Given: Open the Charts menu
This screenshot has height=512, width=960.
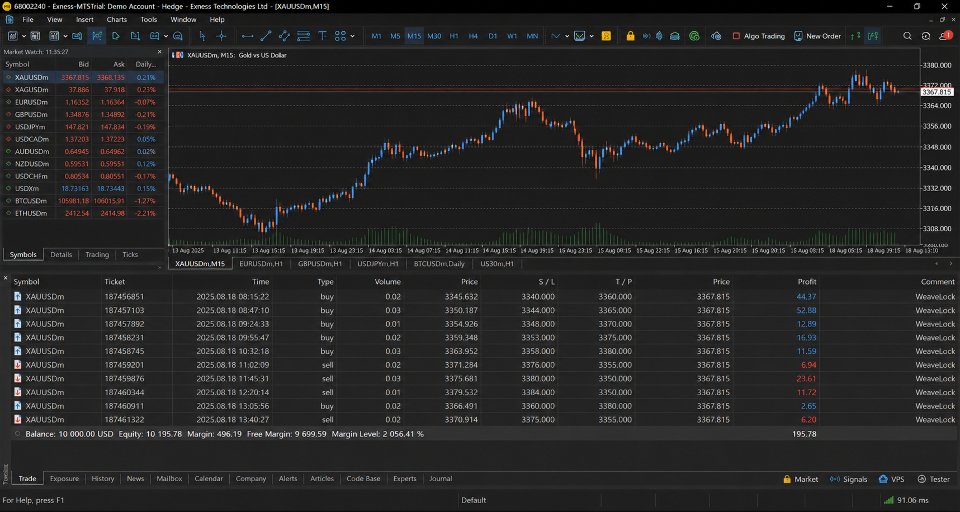Looking at the screenshot, I should [116, 20].
